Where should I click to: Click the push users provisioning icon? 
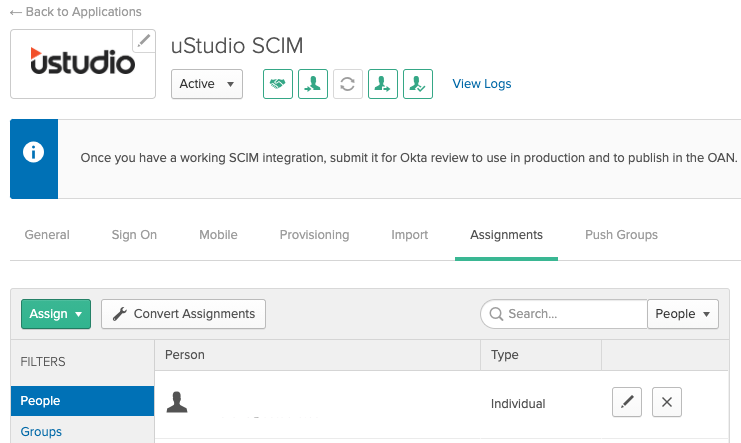pyautogui.click(x=383, y=84)
